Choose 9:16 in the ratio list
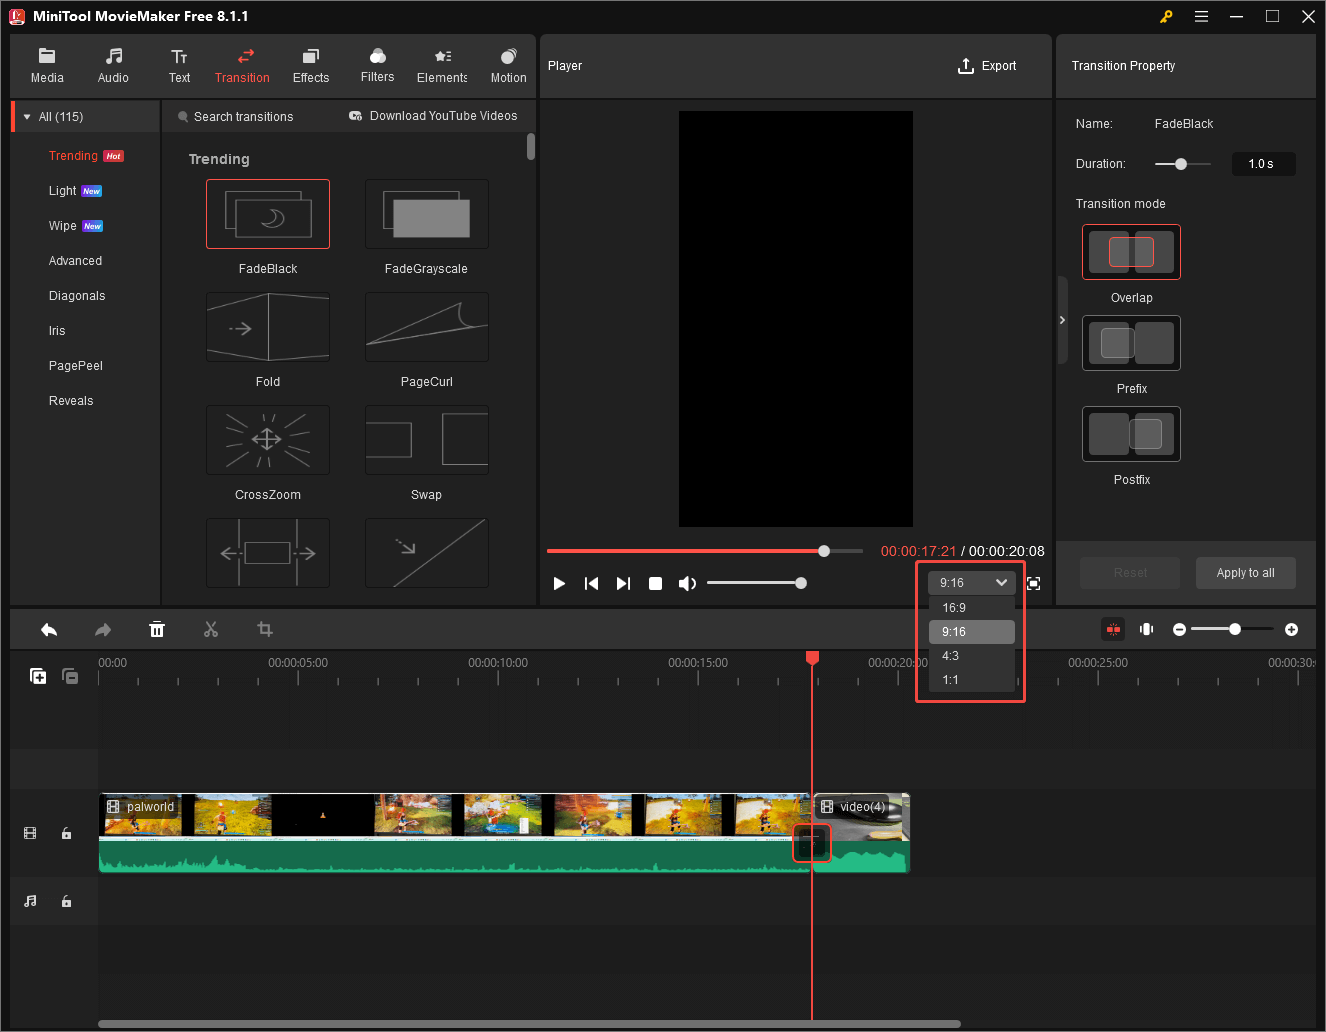Screen dimensions: 1326x1032 pyautogui.click(x=971, y=632)
